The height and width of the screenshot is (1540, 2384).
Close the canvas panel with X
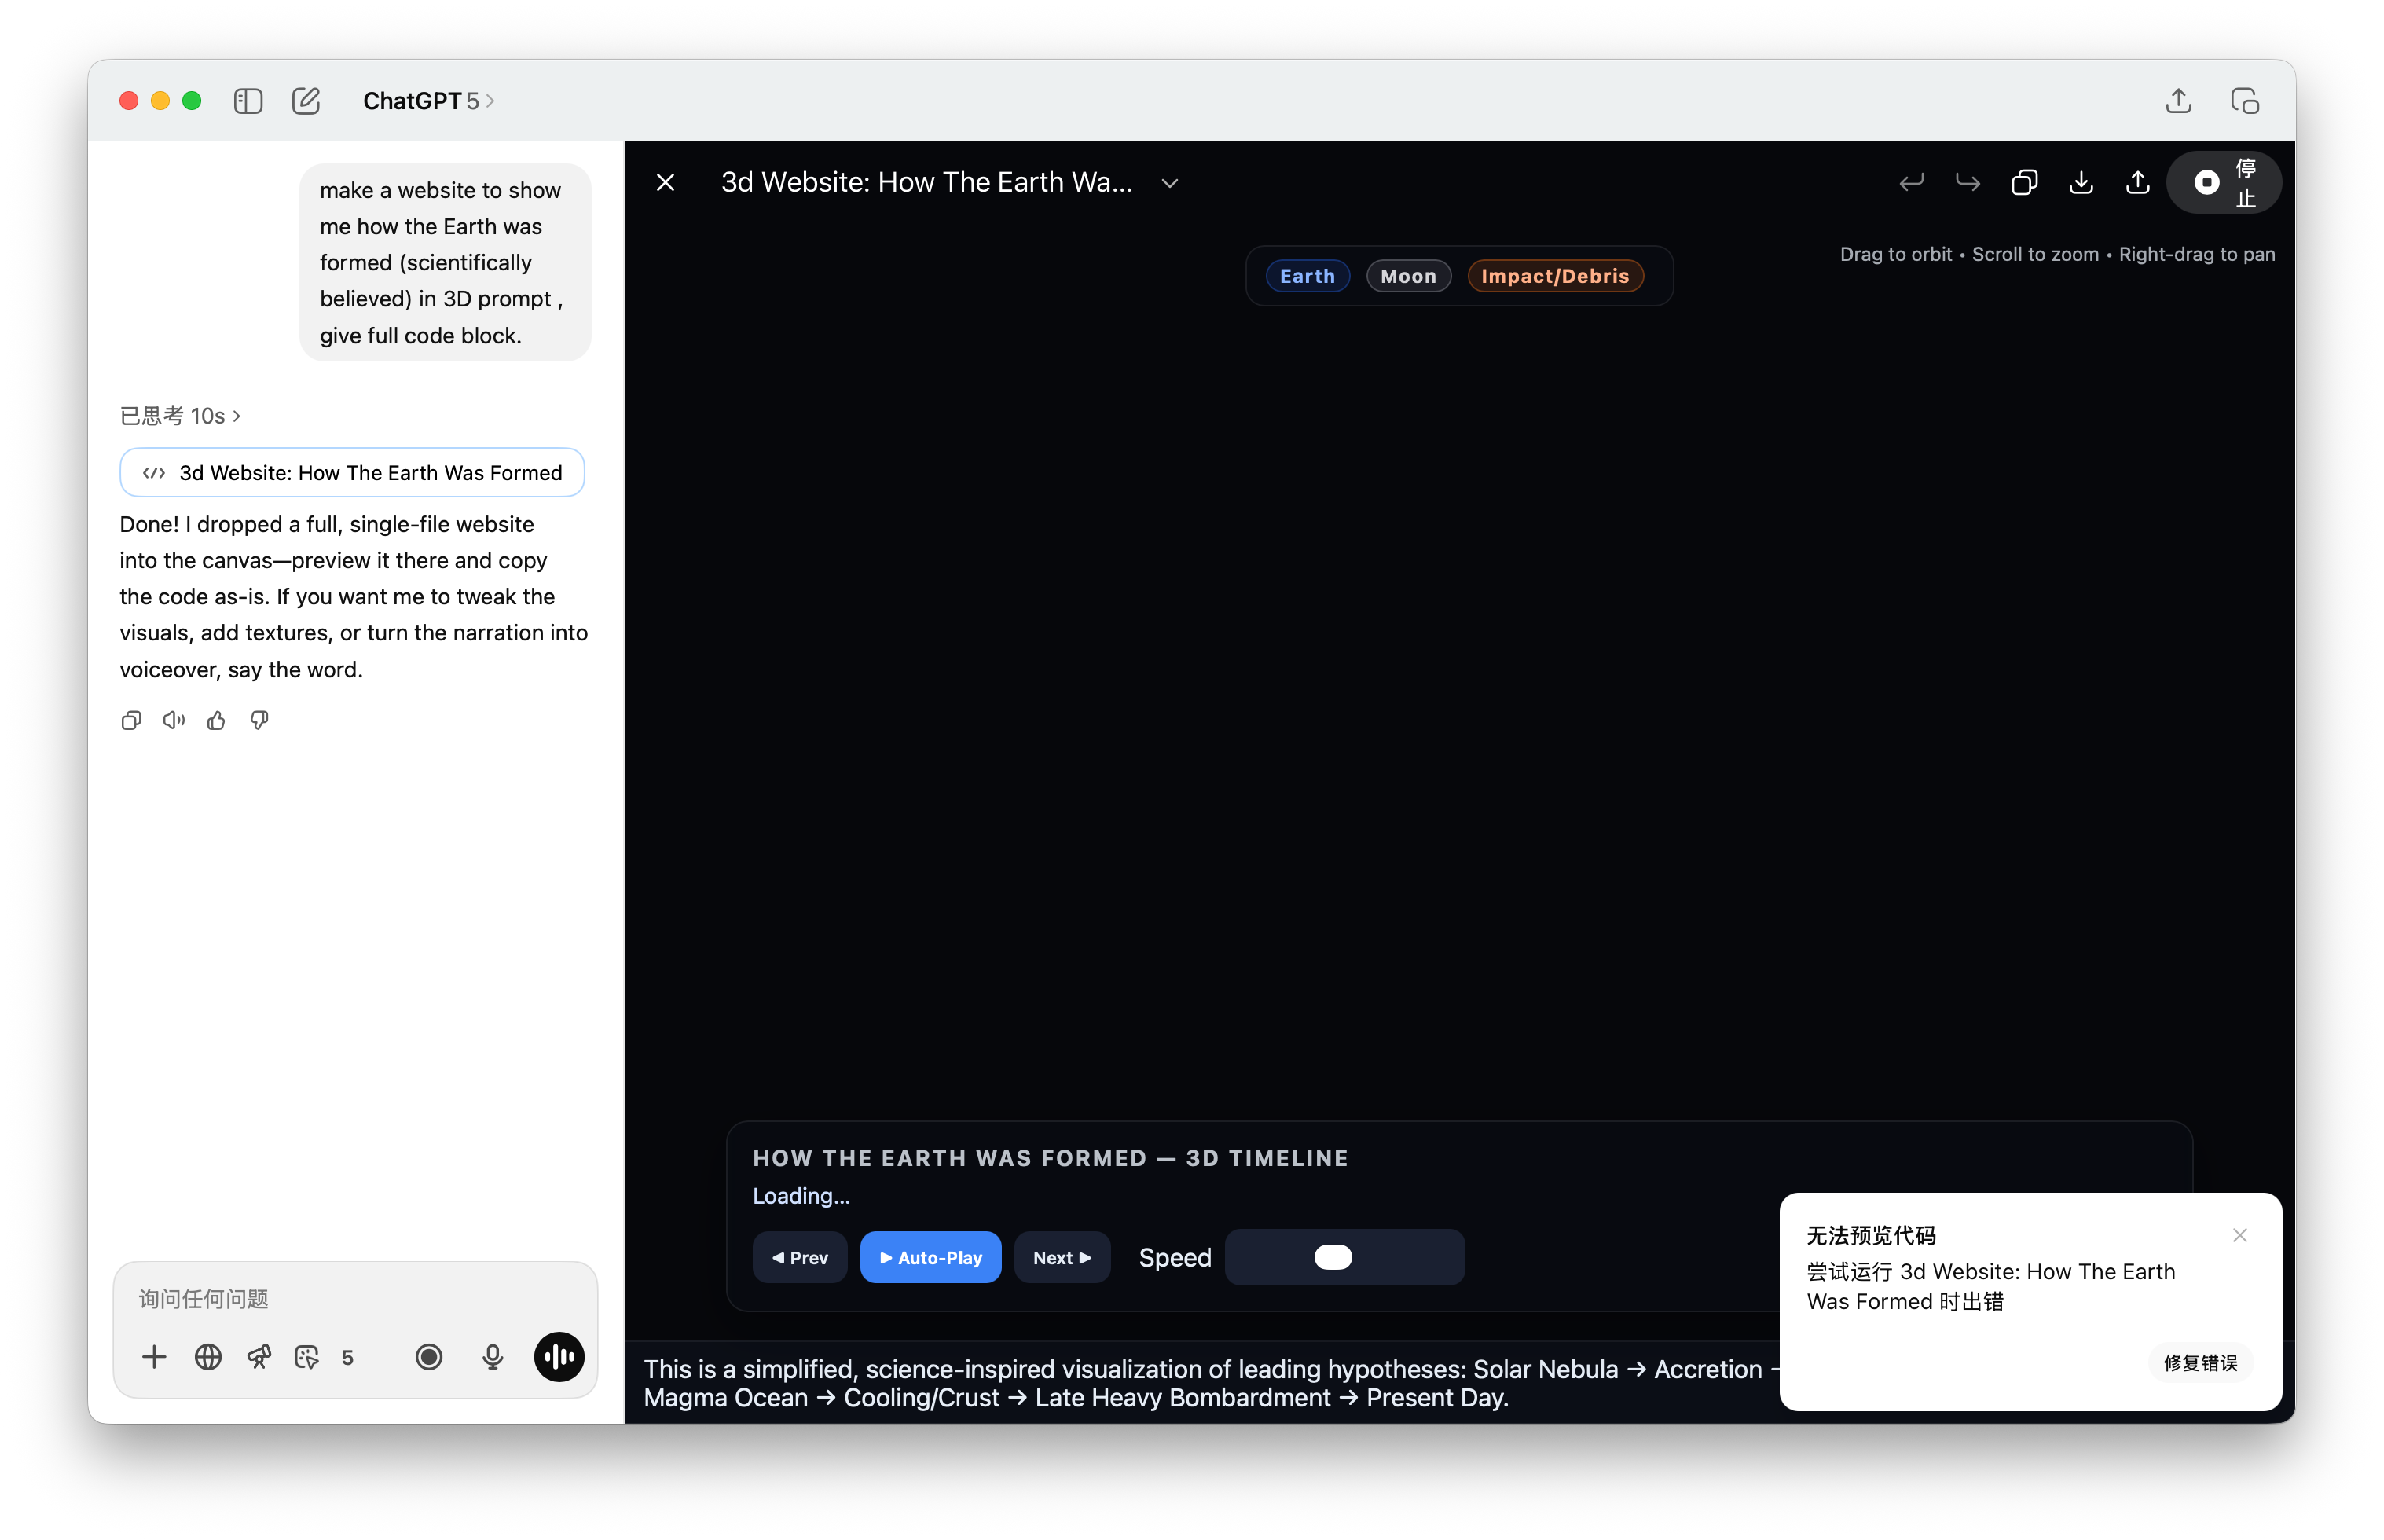tap(665, 182)
